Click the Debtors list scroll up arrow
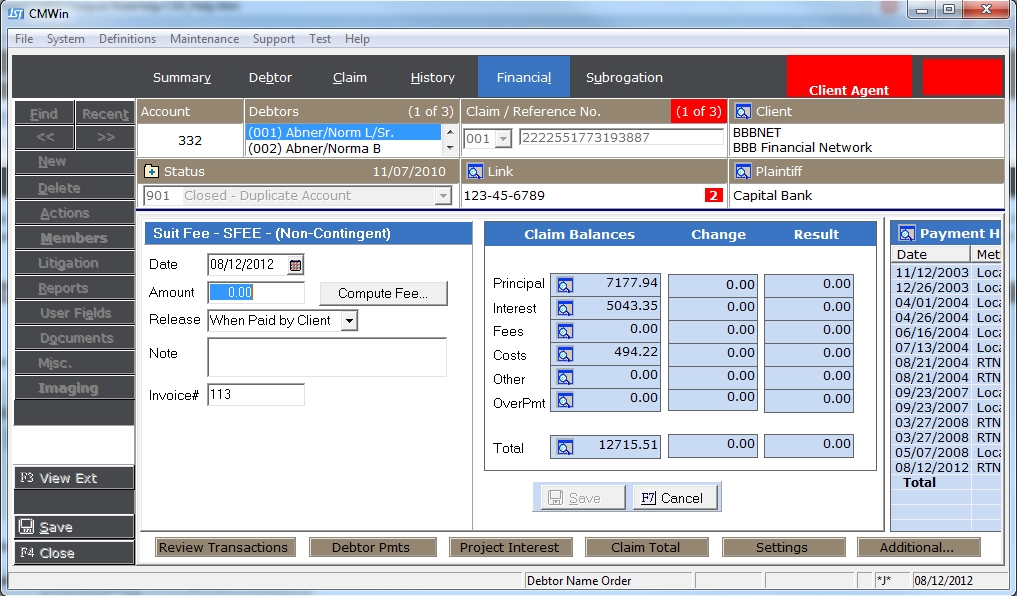Screen dimensions: 1017x596 pos(450,132)
